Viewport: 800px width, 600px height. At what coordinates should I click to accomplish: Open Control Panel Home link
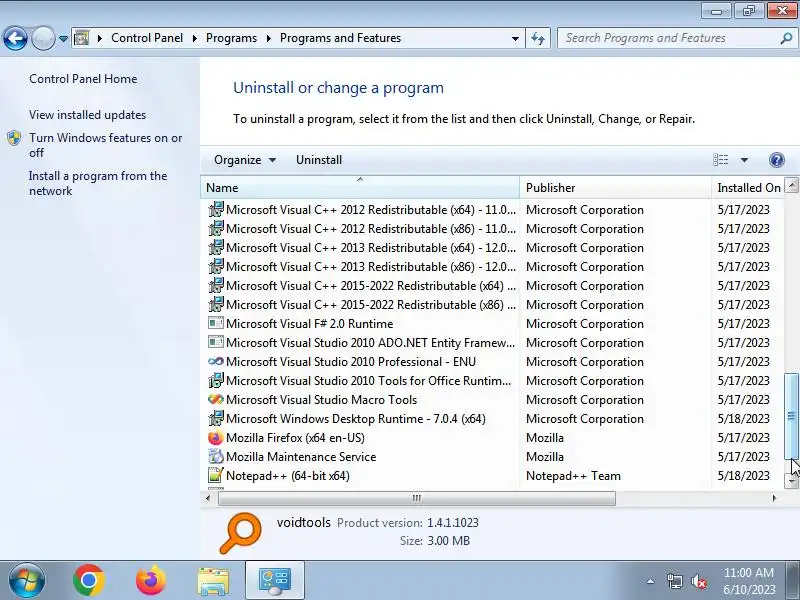pos(83,79)
